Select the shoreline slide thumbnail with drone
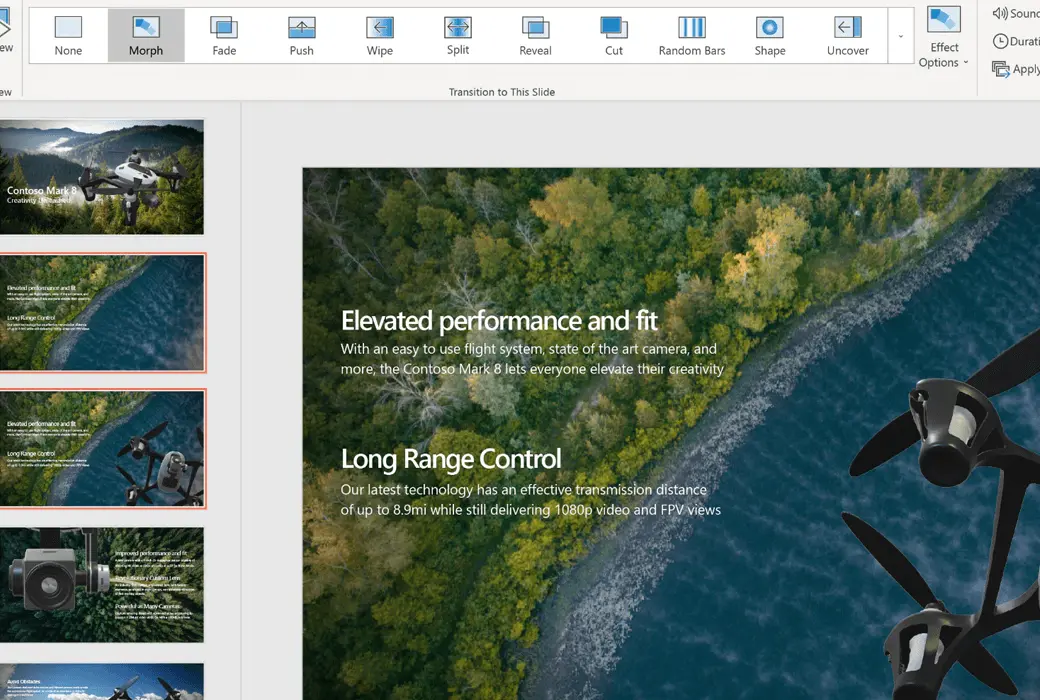This screenshot has height=700, width=1040. [x=101, y=449]
